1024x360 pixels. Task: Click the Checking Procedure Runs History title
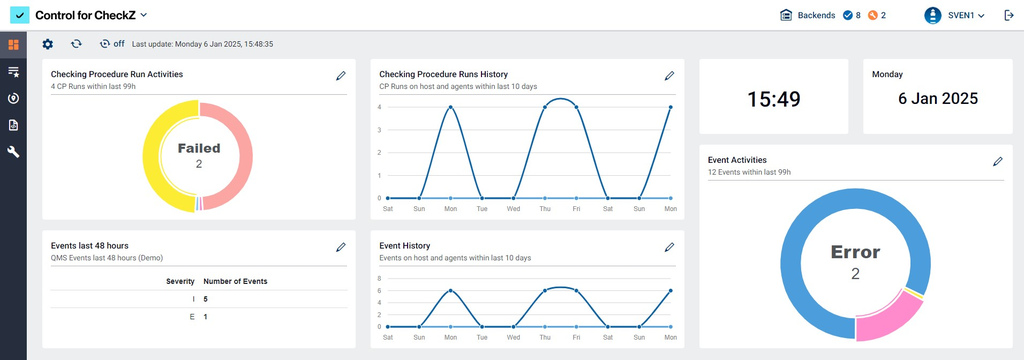point(443,74)
